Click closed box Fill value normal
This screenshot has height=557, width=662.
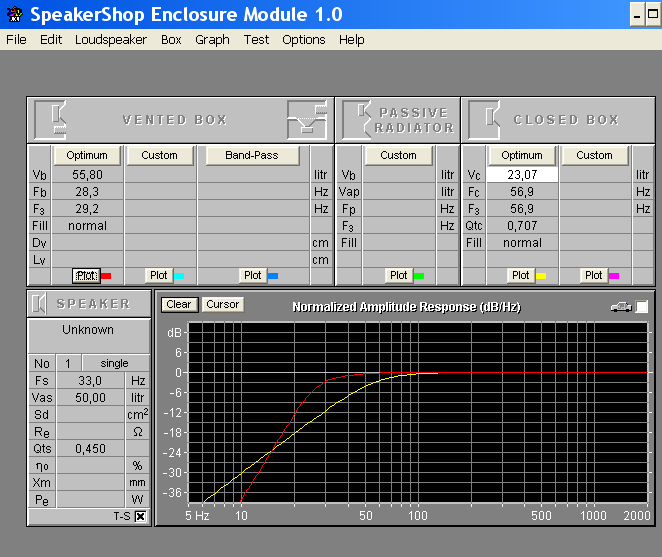[x=522, y=243]
